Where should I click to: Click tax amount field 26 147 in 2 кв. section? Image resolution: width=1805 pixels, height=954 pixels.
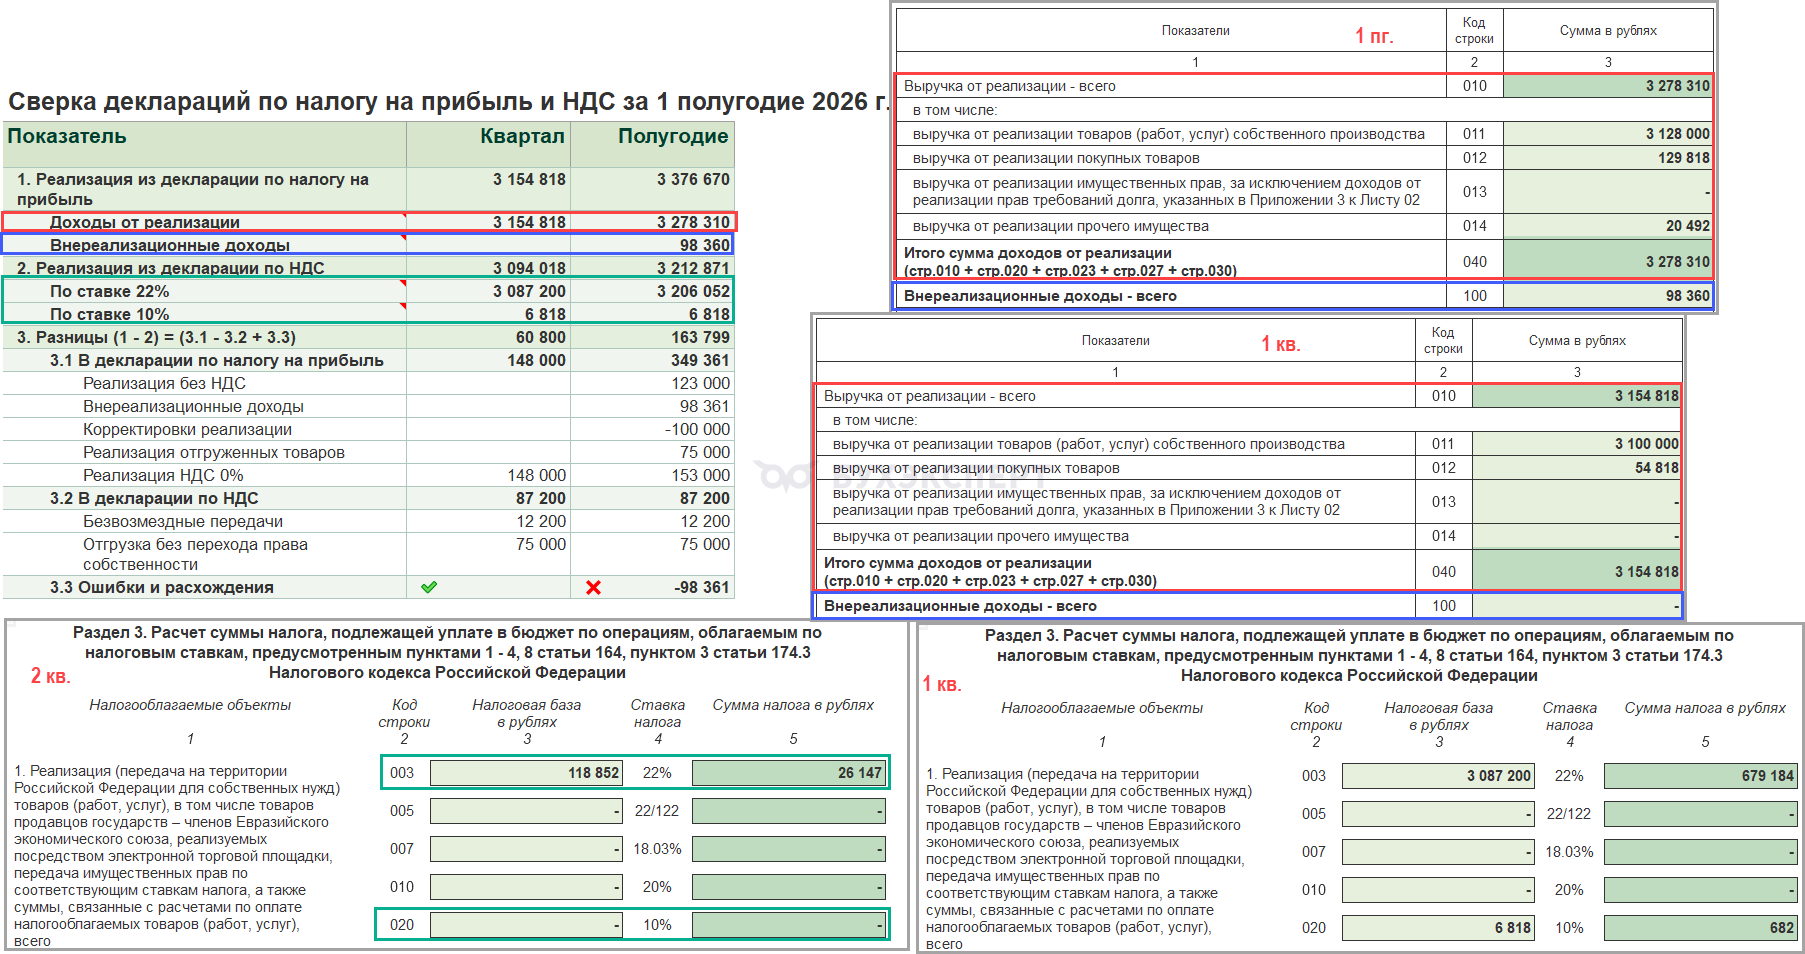pyautogui.click(x=788, y=773)
